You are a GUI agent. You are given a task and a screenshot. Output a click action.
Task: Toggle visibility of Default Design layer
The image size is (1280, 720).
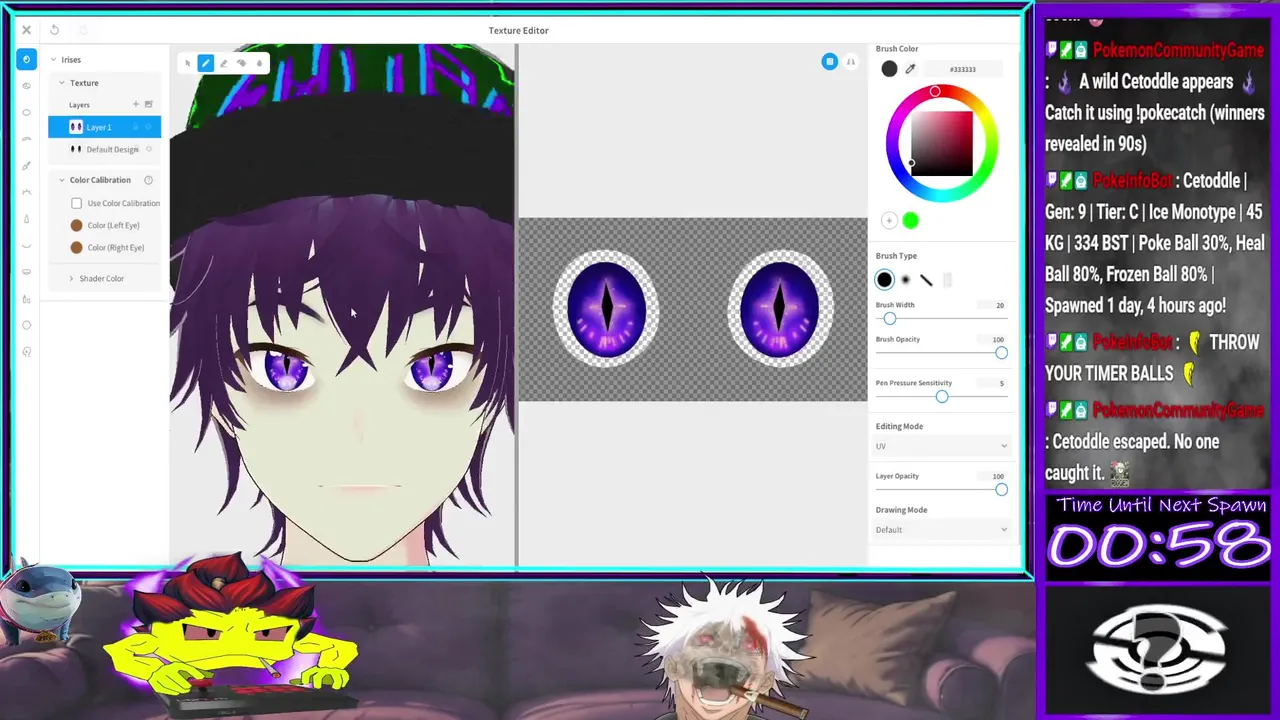tap(148, 150)
